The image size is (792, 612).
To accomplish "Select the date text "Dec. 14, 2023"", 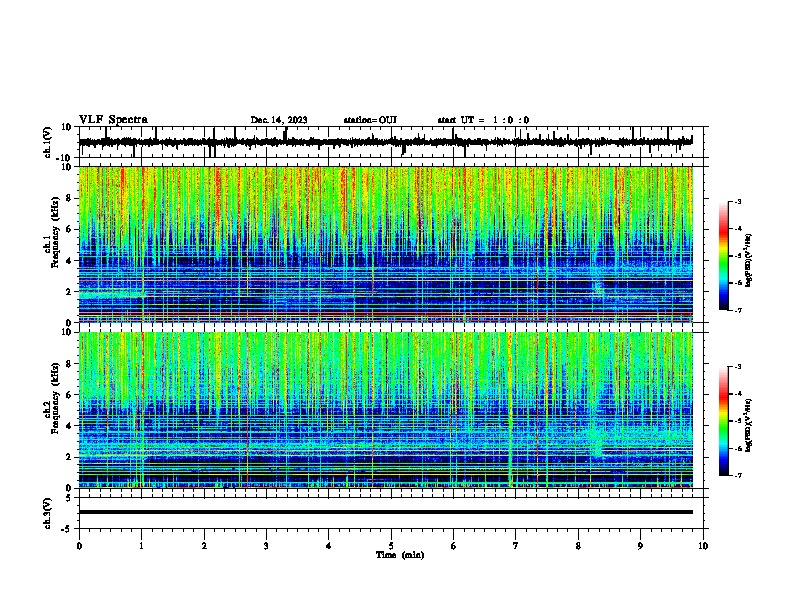I will [x=279, y=120].
